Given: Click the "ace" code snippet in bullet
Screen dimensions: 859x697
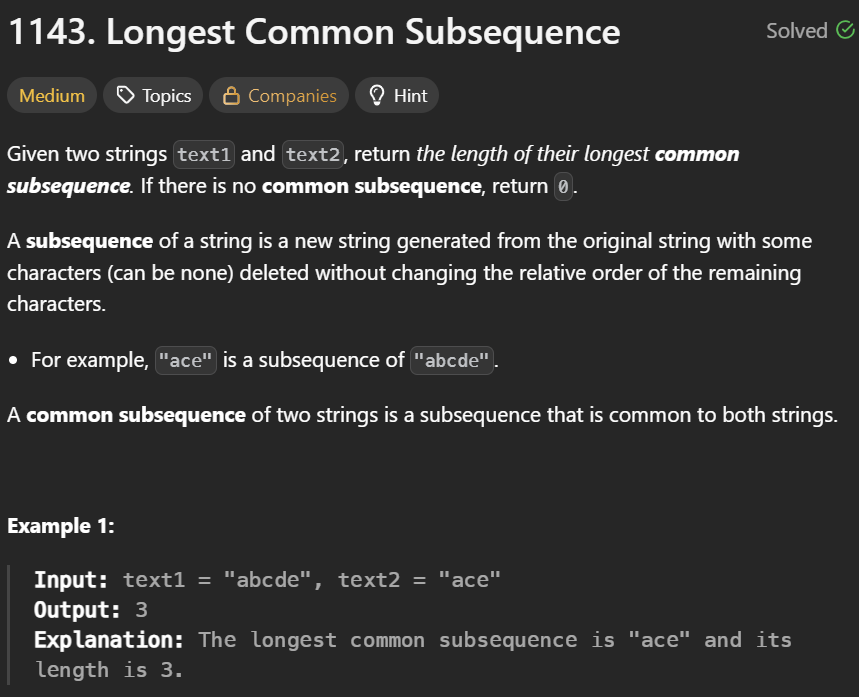Looking at the screenshot, I should coord(186,361).
